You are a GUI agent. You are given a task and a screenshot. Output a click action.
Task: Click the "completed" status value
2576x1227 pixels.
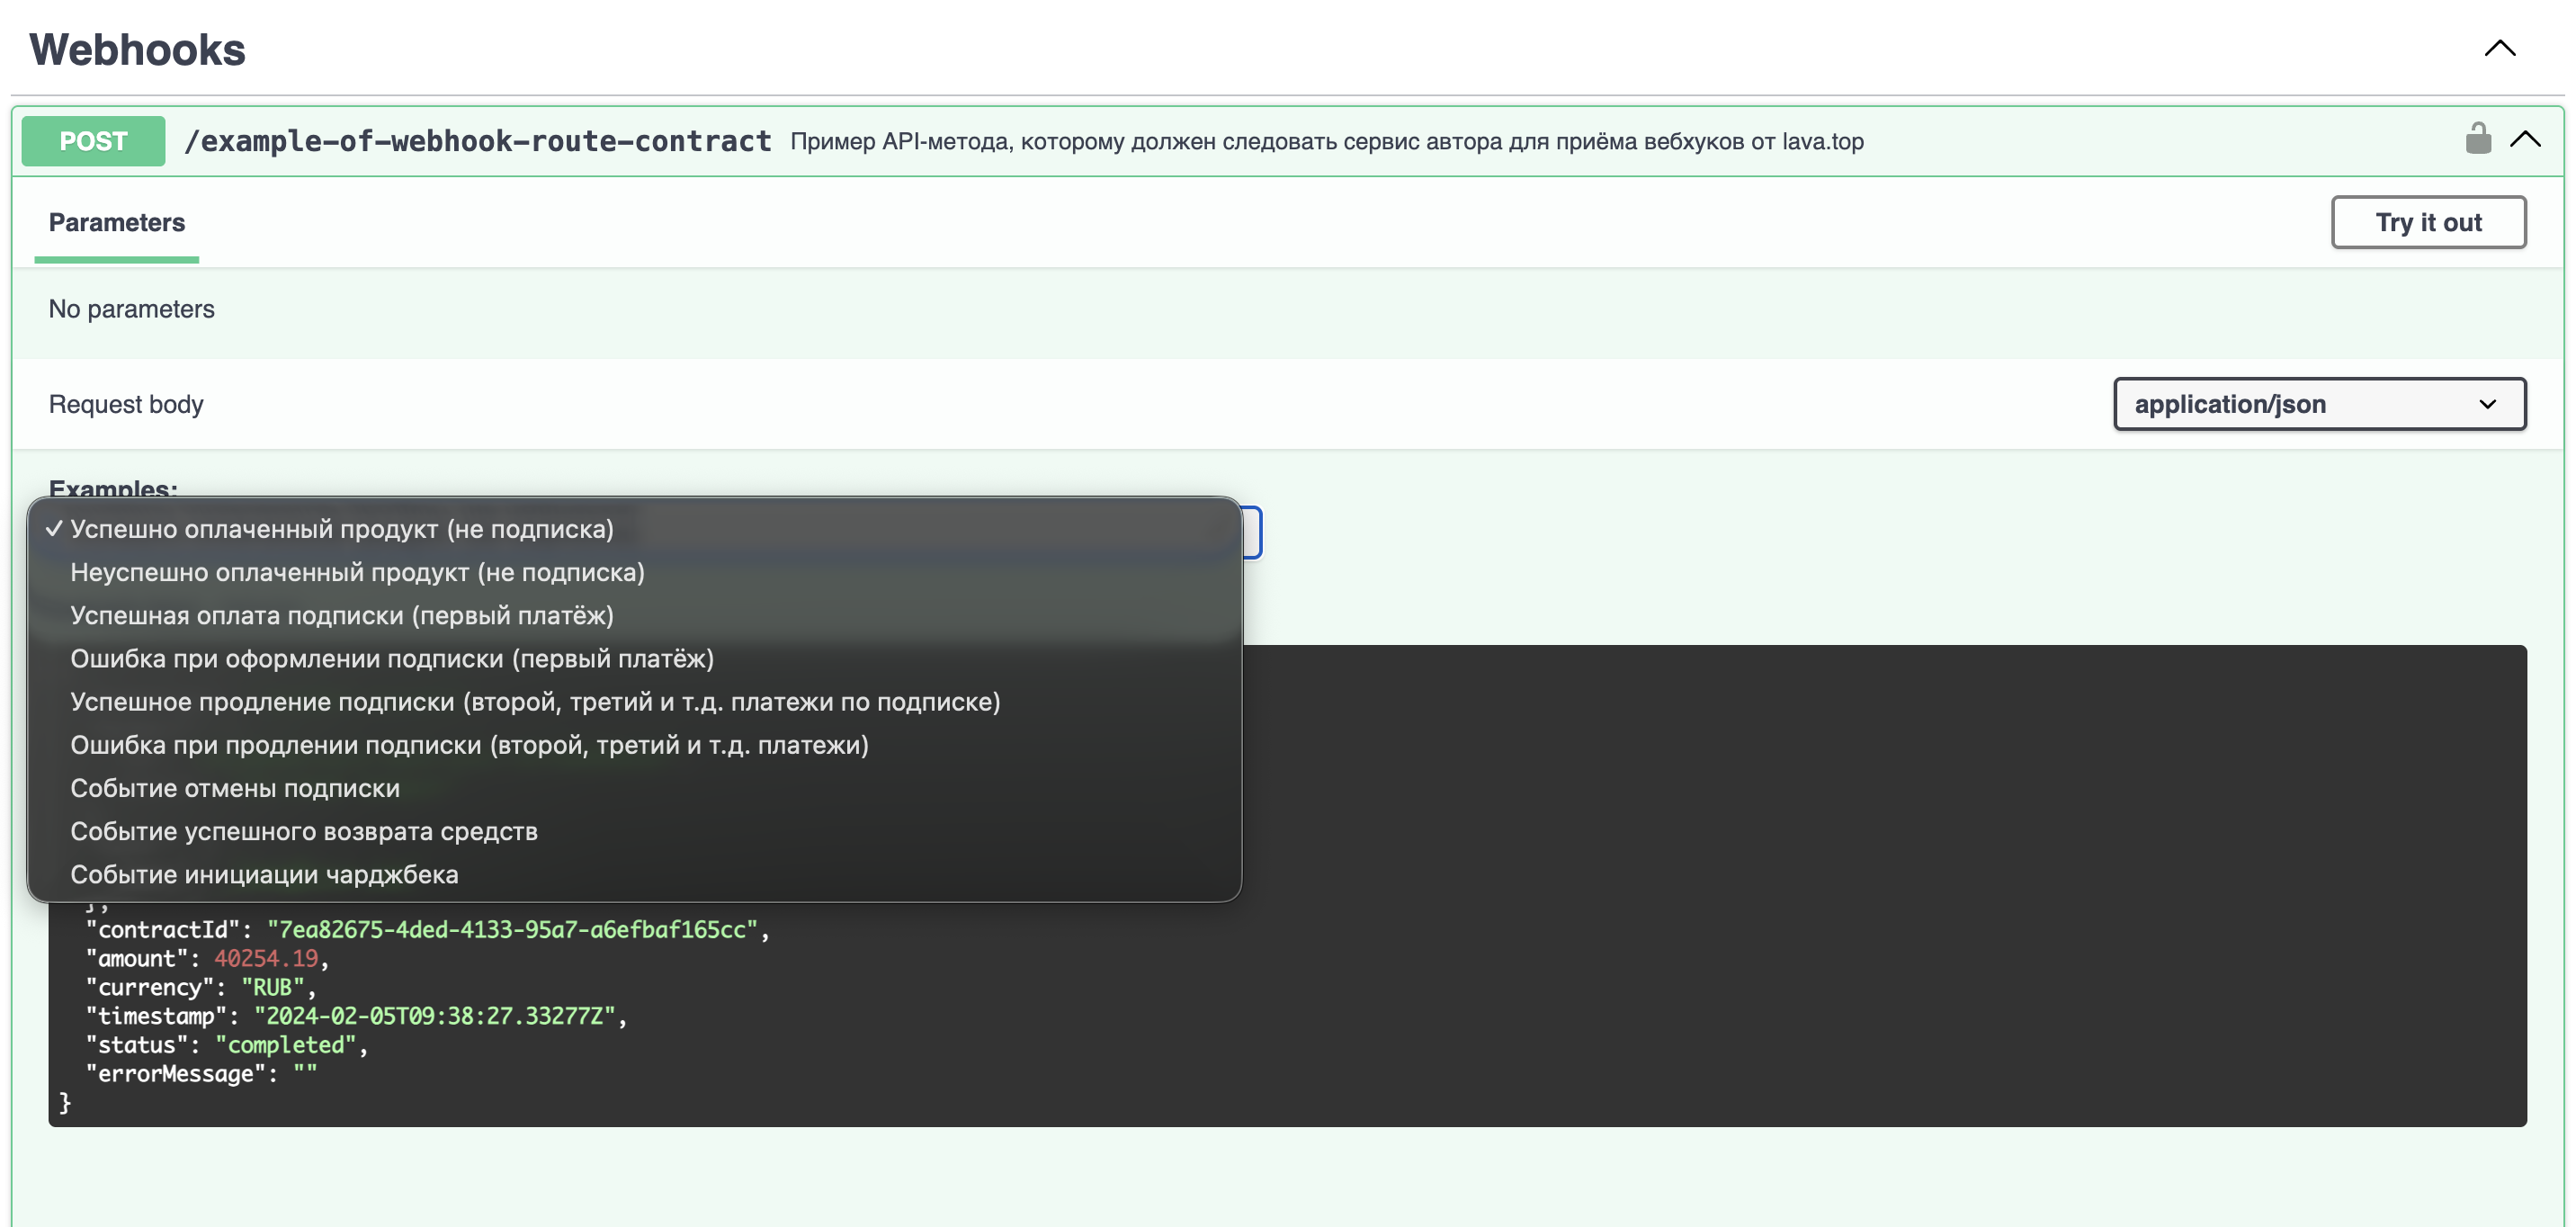click(286, 1045)
